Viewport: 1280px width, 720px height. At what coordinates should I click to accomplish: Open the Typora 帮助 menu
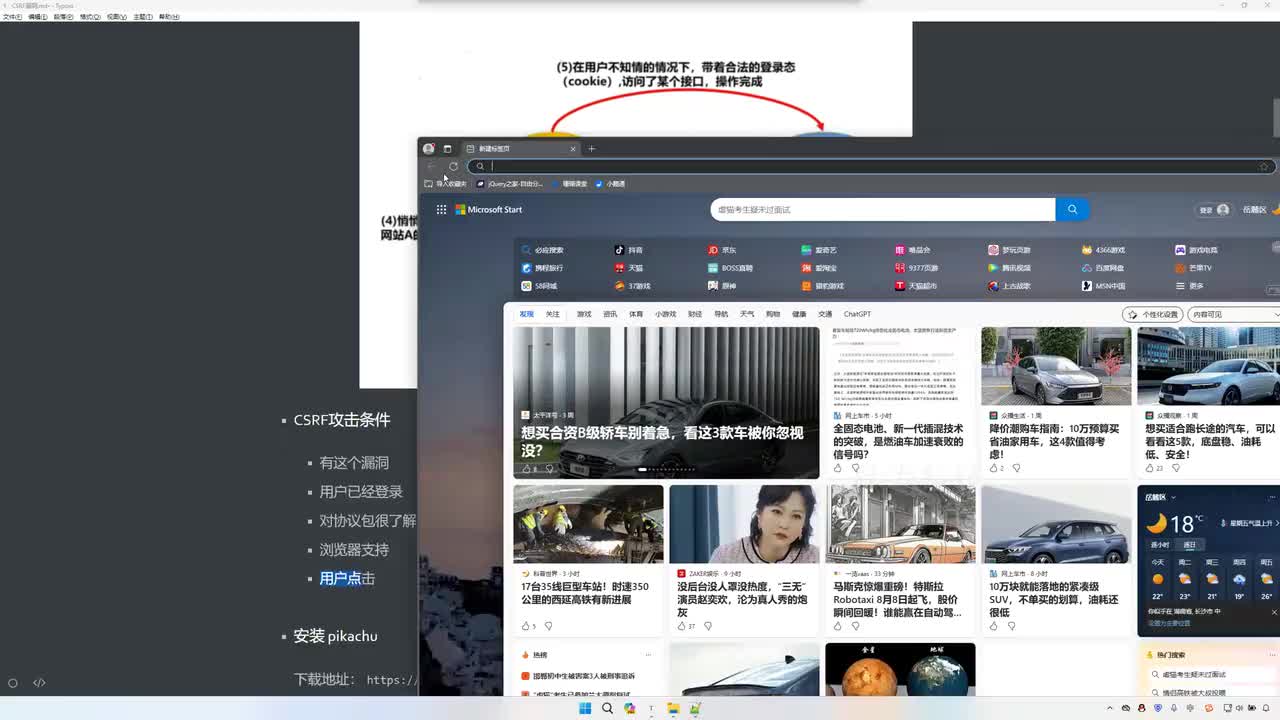click(x=170, y=17)
